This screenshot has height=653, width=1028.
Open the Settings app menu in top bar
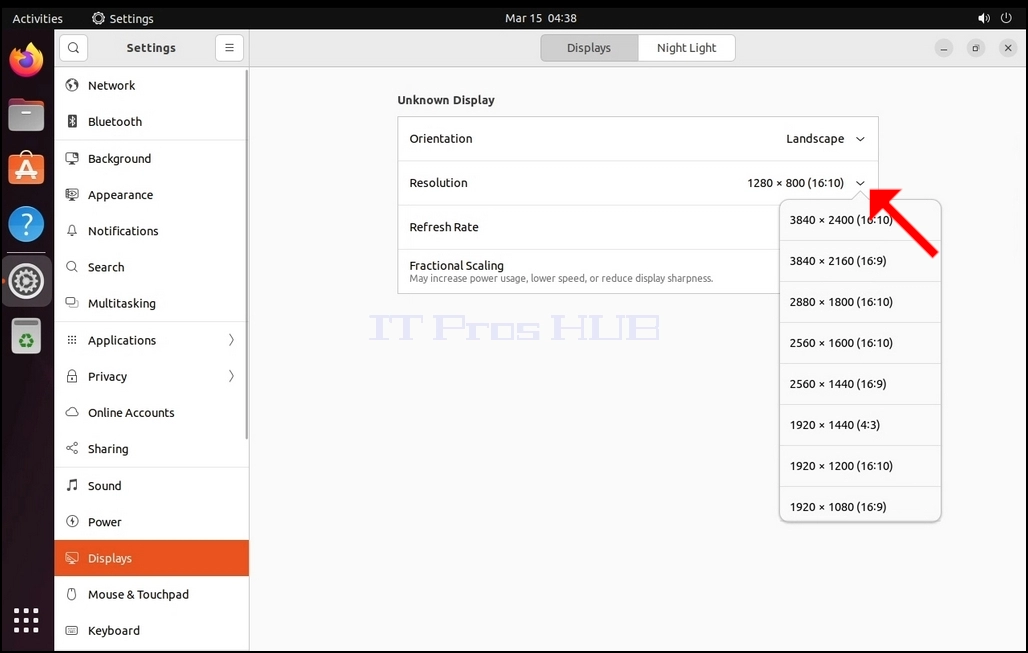click(123, 18)
